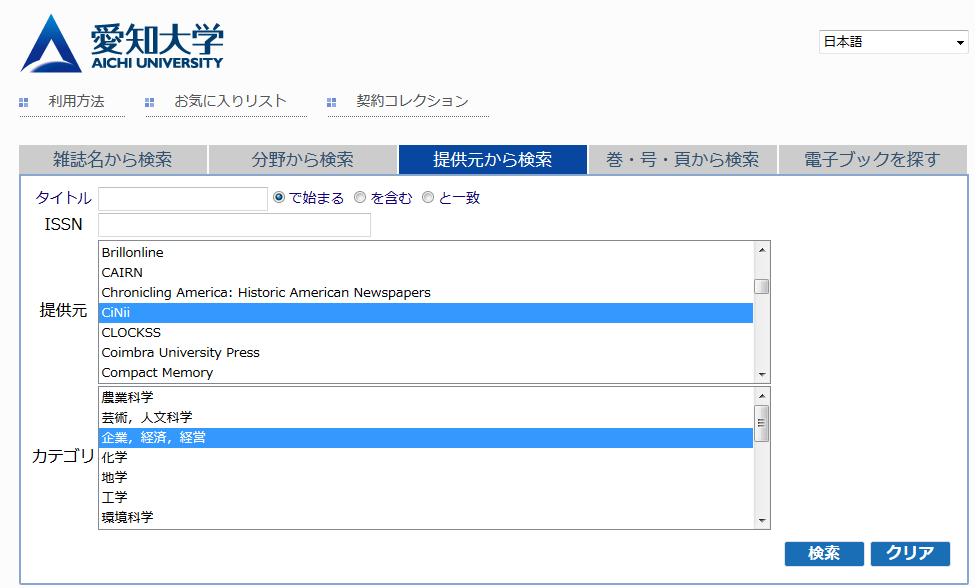The width and height of the screenshot is (975, 588).
Task: Switch to the 巻・号・頁から検索 tab
Action: (x=683, y=160)
